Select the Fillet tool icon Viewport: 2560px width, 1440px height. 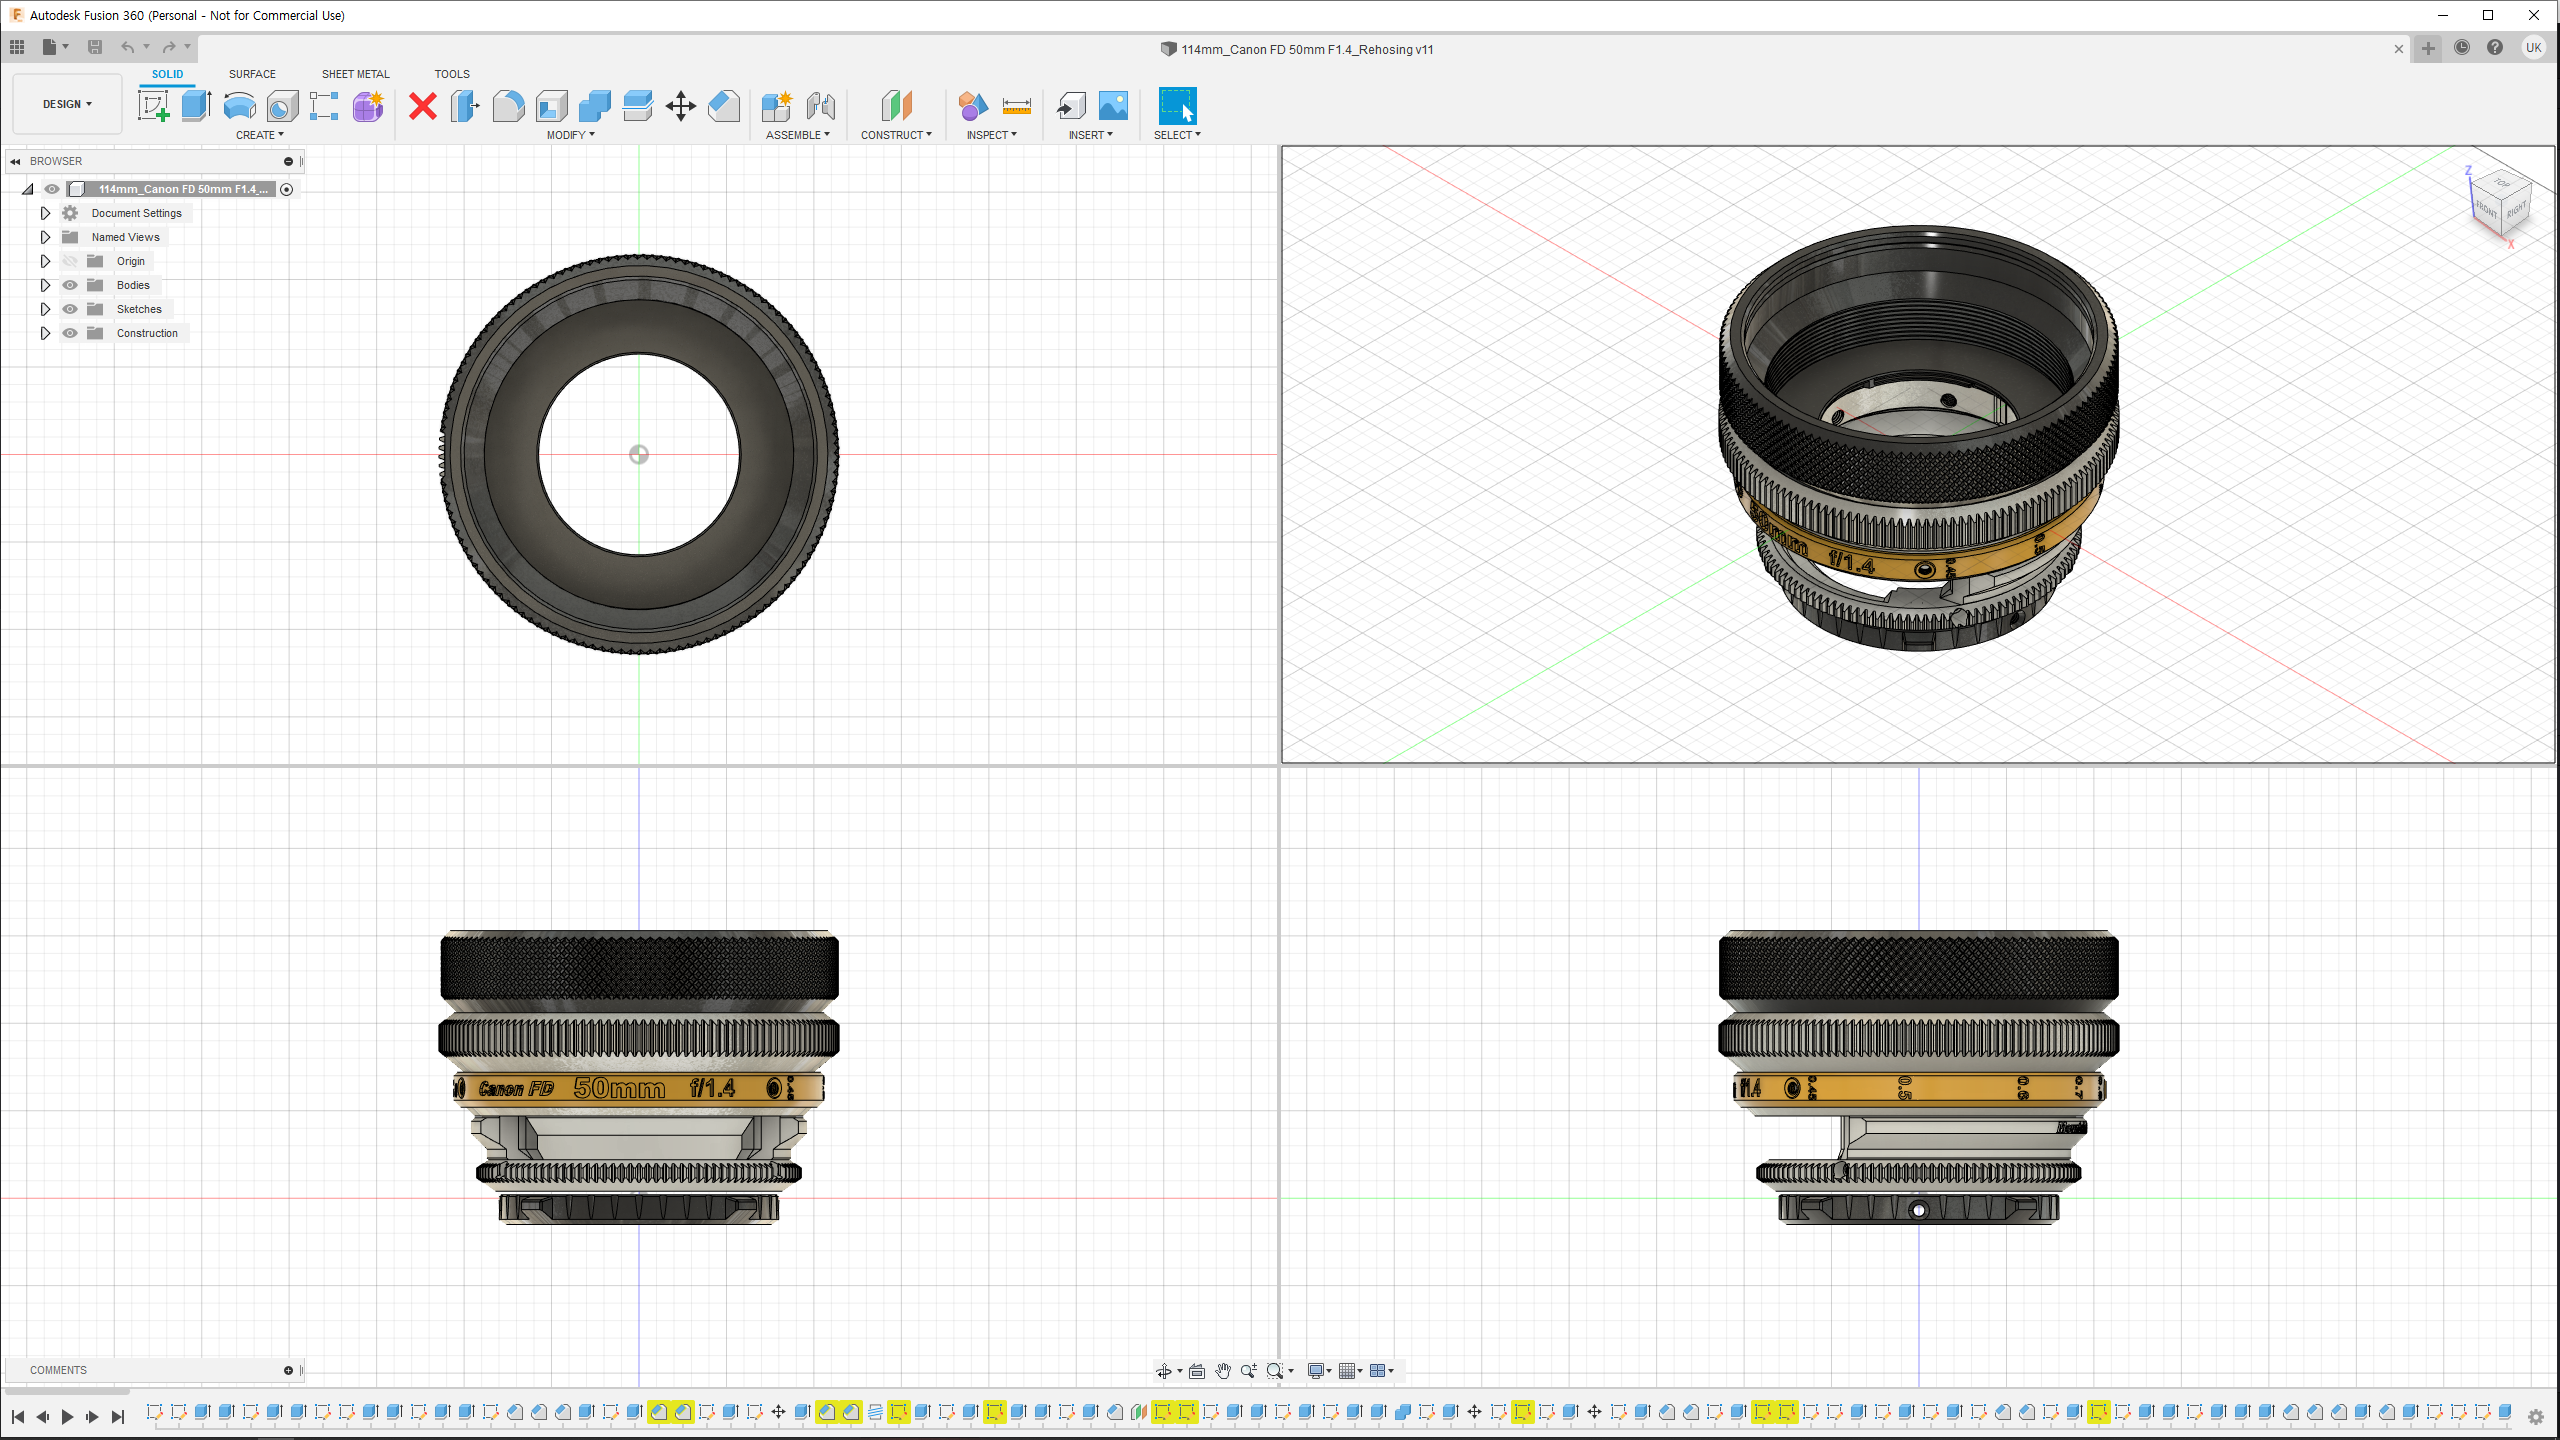click(508, 106)
